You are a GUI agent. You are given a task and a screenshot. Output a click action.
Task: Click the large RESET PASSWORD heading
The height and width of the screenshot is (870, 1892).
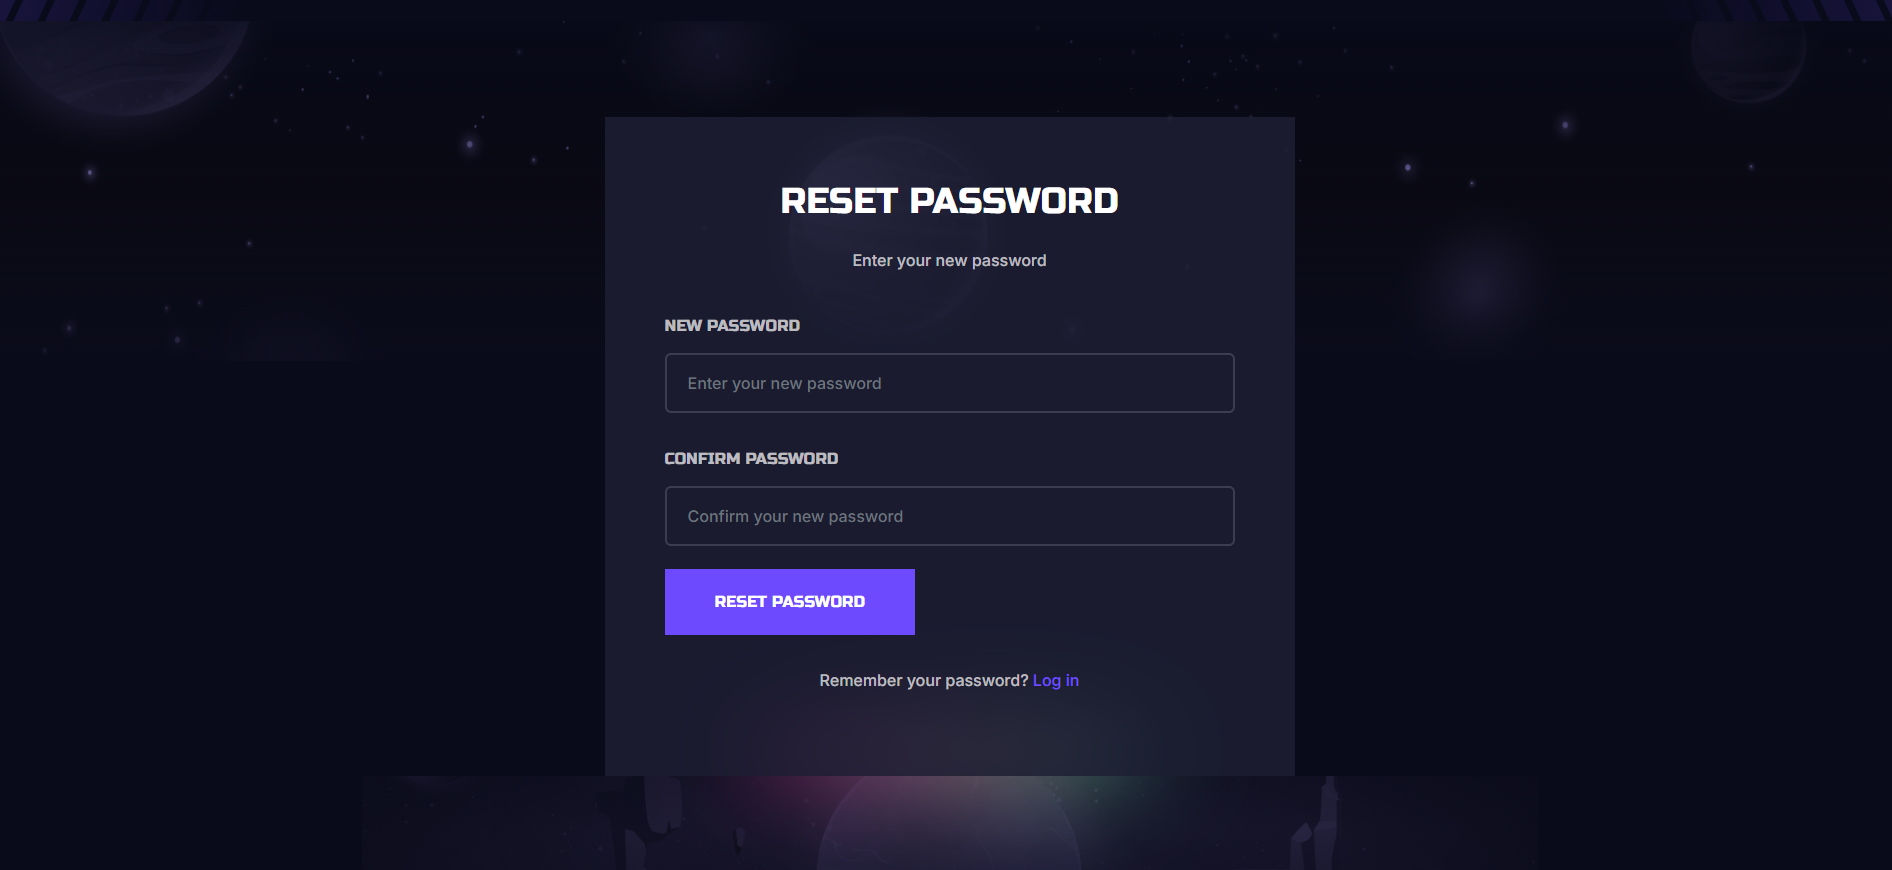949,201
